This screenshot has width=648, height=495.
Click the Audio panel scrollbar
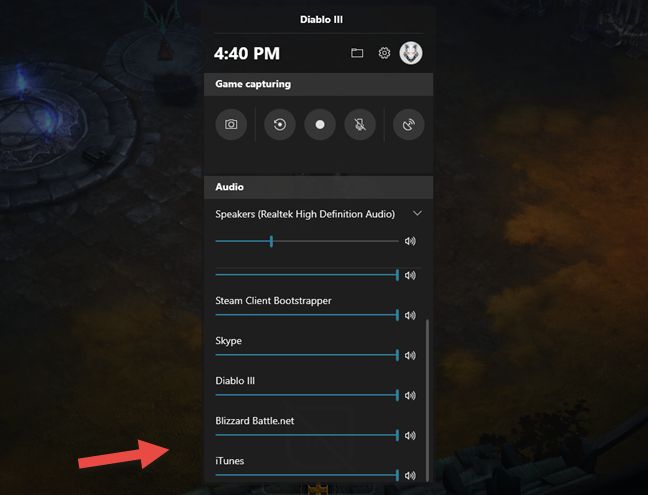[427, 400]
